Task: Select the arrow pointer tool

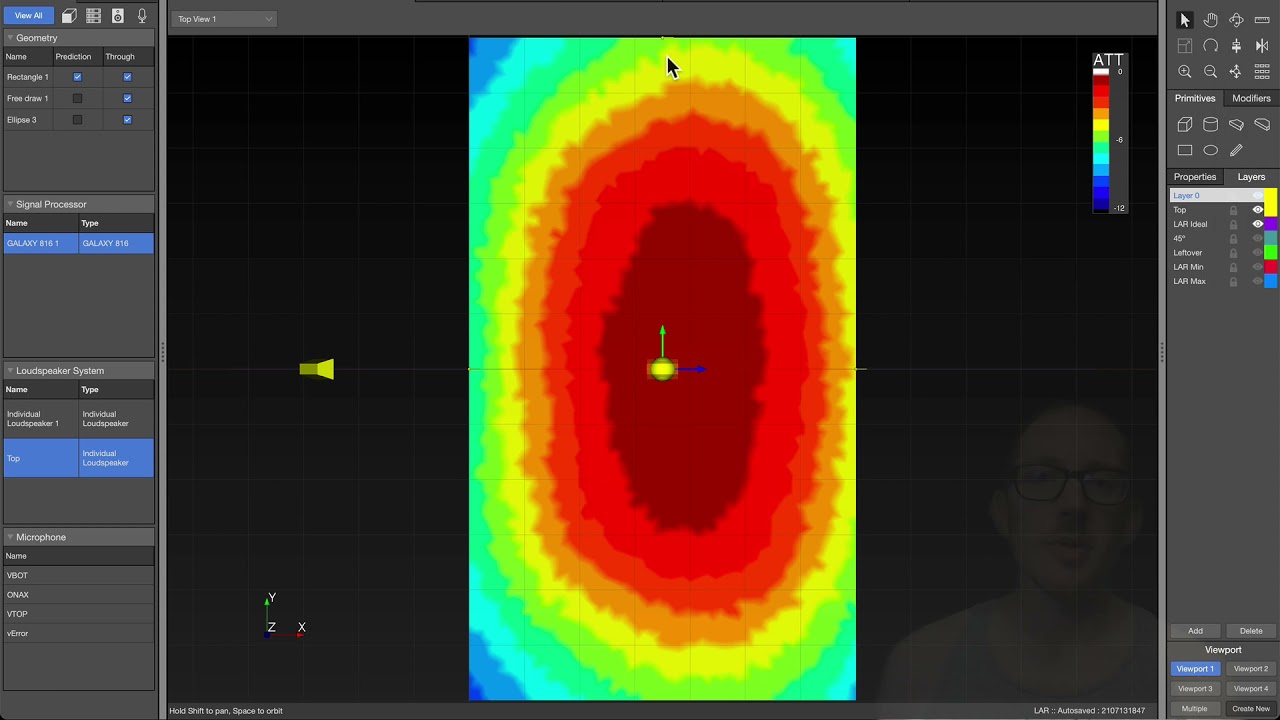Action: click(1185, 20)
